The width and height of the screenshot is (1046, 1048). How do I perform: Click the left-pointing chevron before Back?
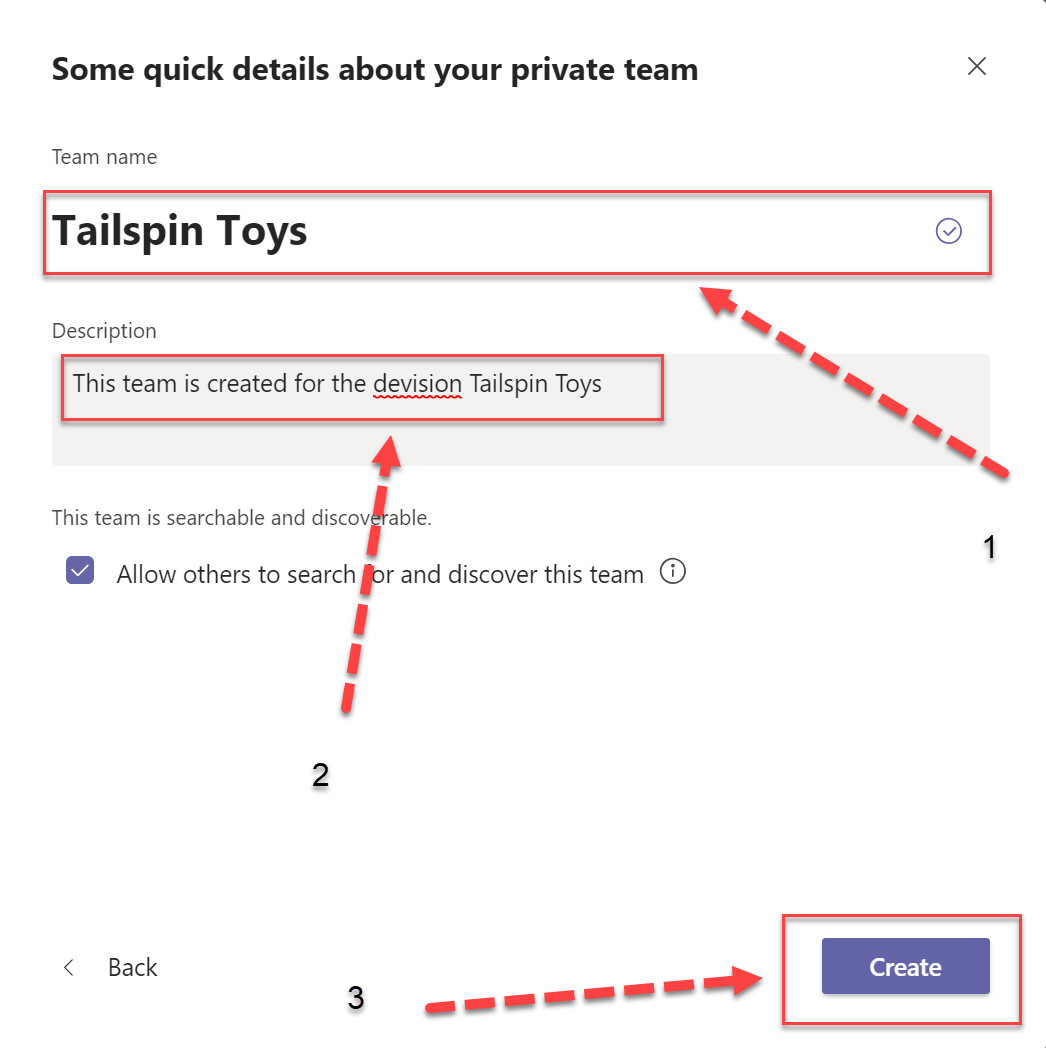[x=68, y=967]
